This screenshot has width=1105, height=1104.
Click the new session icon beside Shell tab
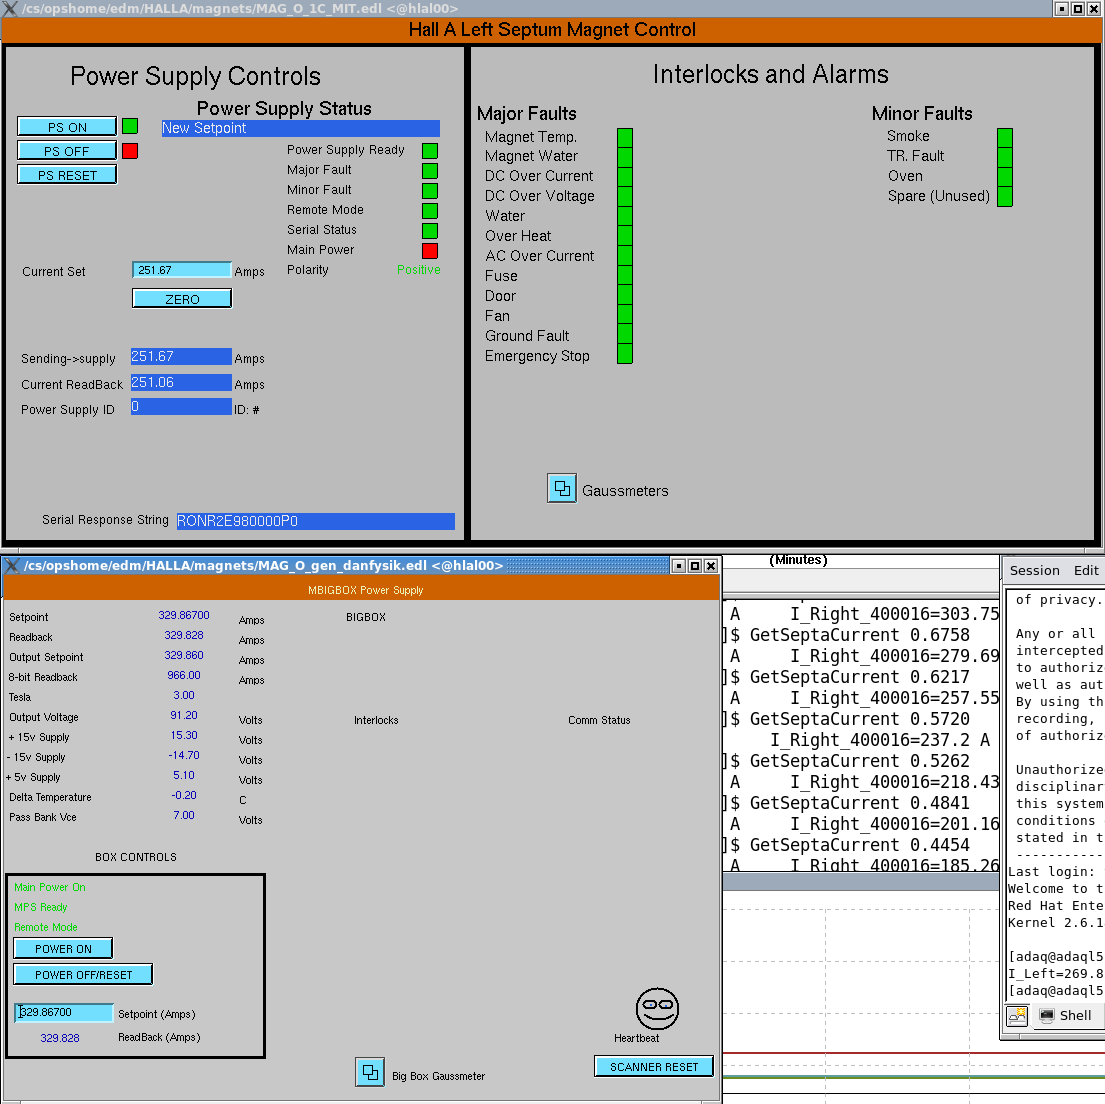coord(1017,1015)
